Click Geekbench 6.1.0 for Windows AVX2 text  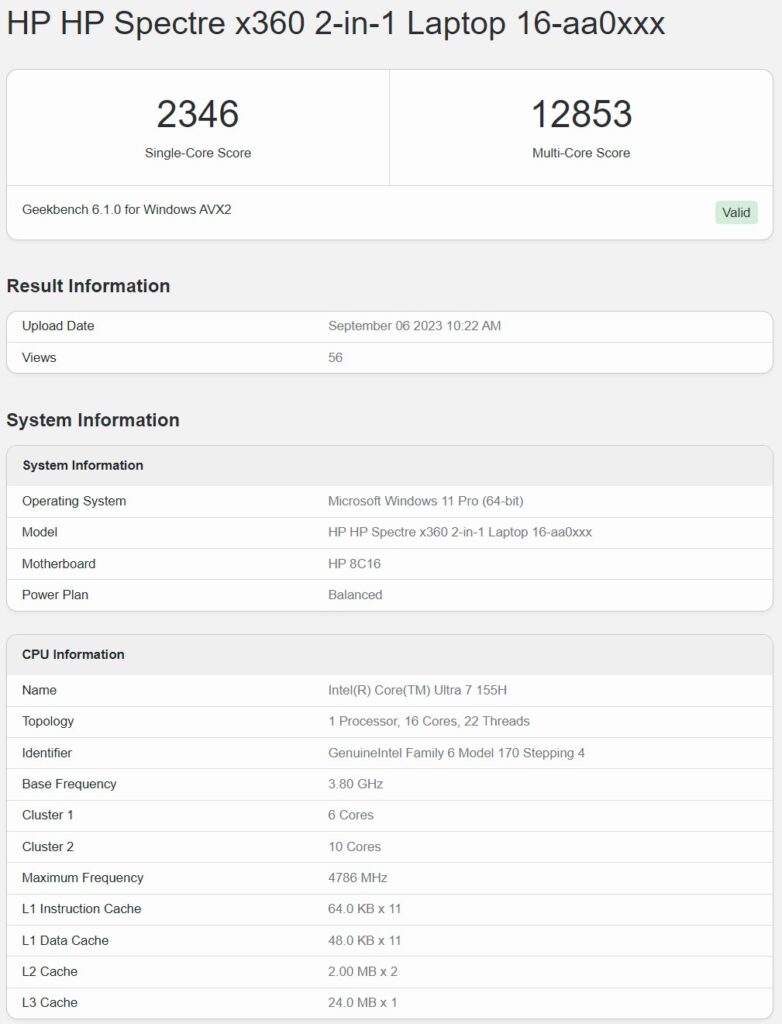pos(127,210)
